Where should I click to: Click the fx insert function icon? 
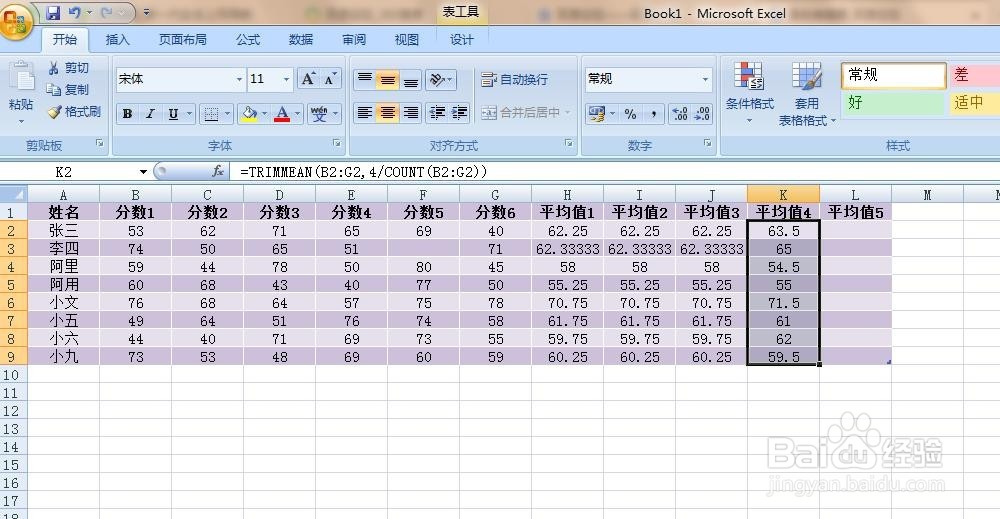(217, 171)
